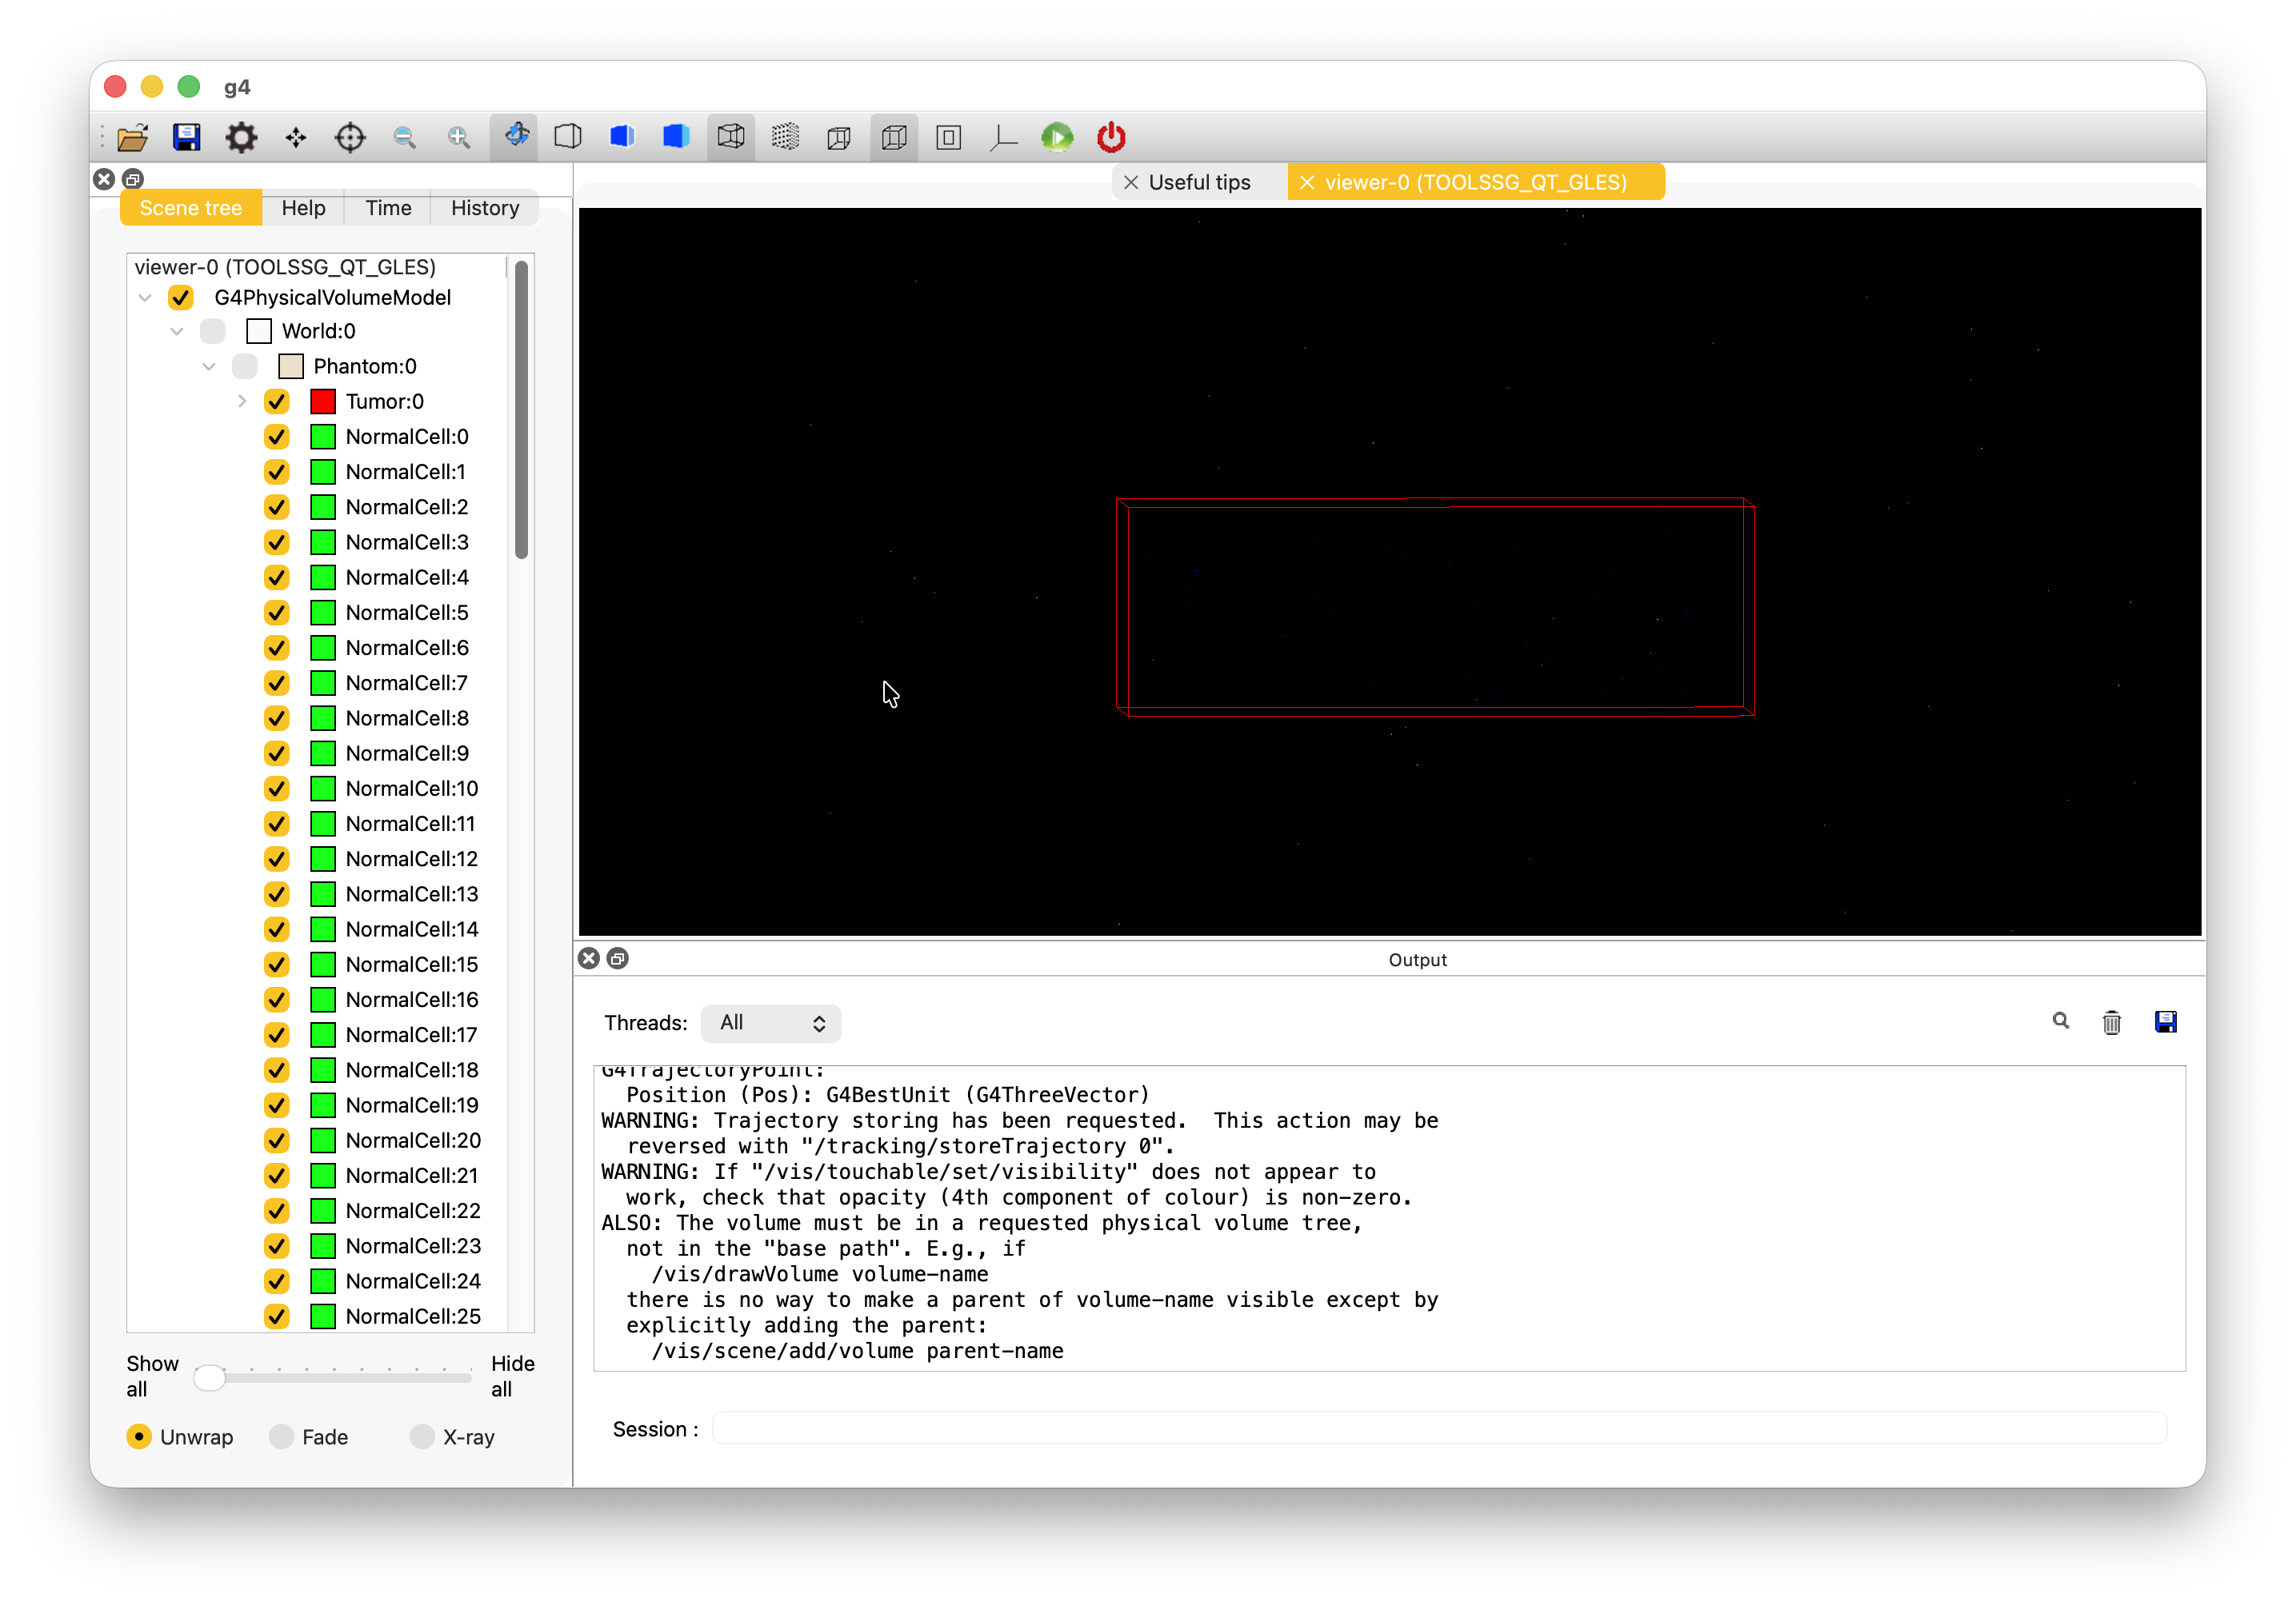2296x1606 pixels.
Task: Toggle the Phantom:0 visibility checkbox
Action: [x=245, y=366]
